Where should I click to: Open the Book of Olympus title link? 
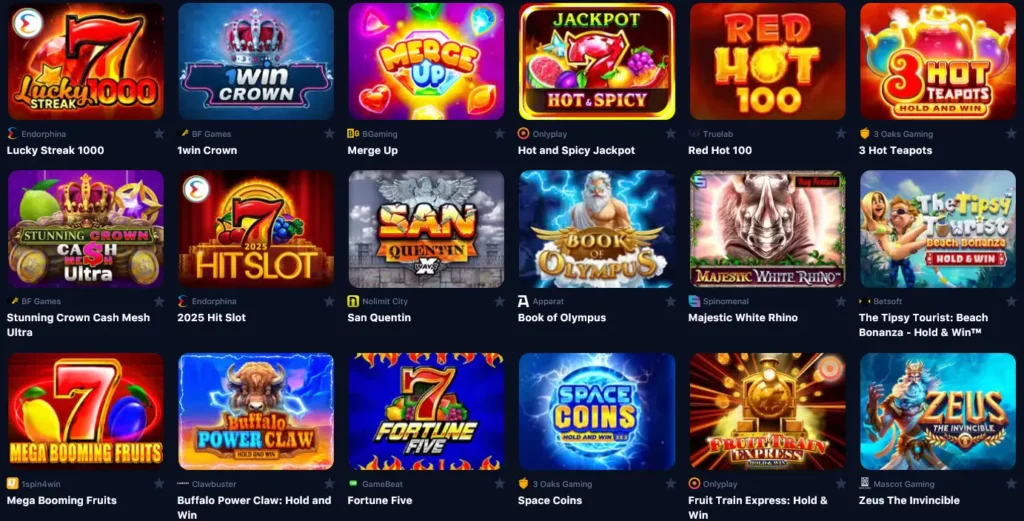(562, 318)
